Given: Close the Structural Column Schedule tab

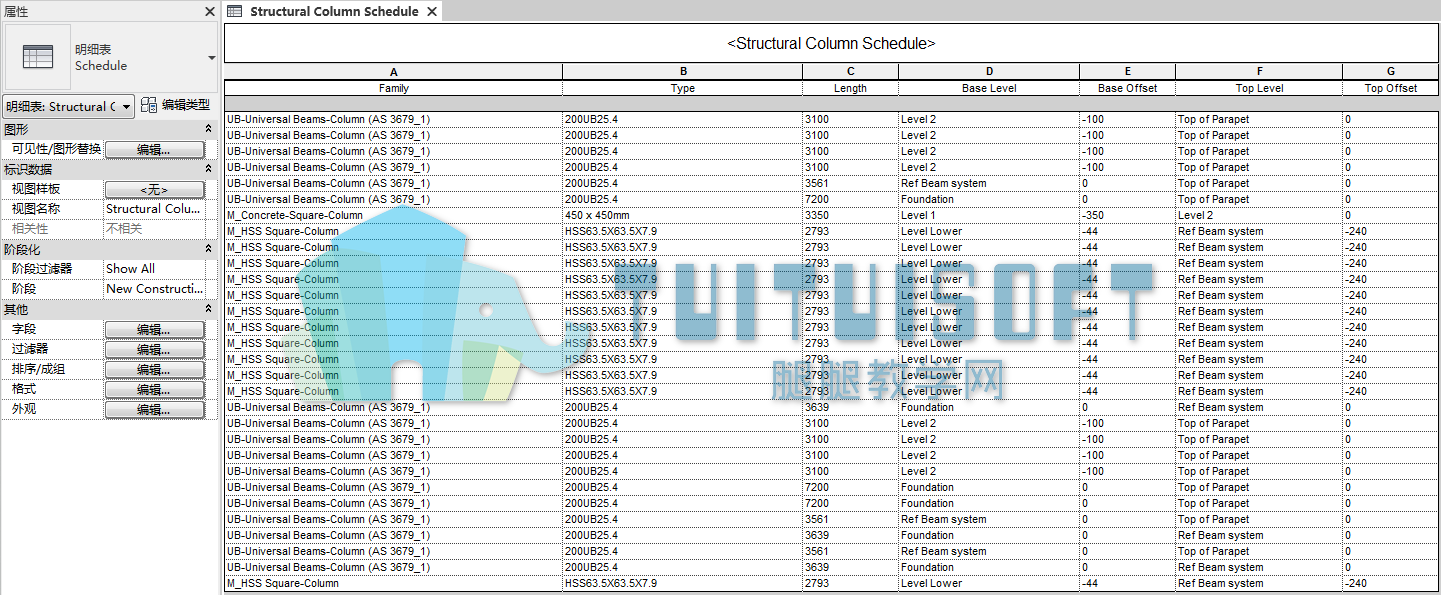Looking at the screenshot, I should (x=431, y=12).
